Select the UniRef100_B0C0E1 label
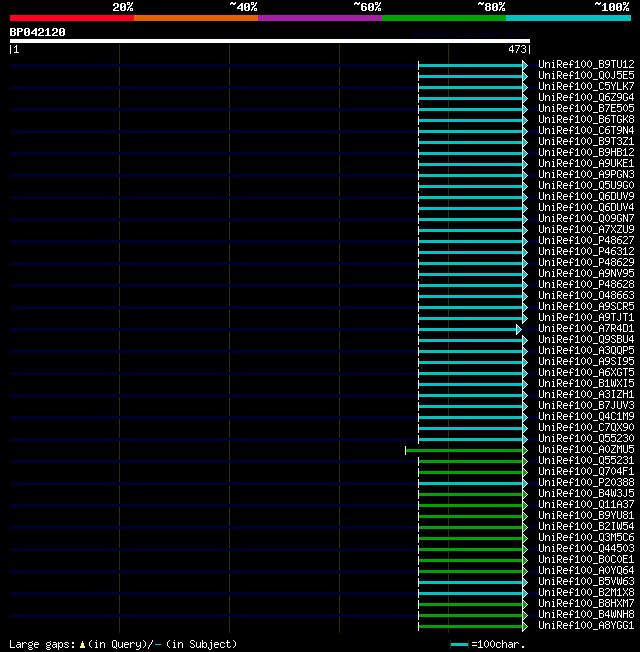 pyautogui.click(x=586, y=559)
